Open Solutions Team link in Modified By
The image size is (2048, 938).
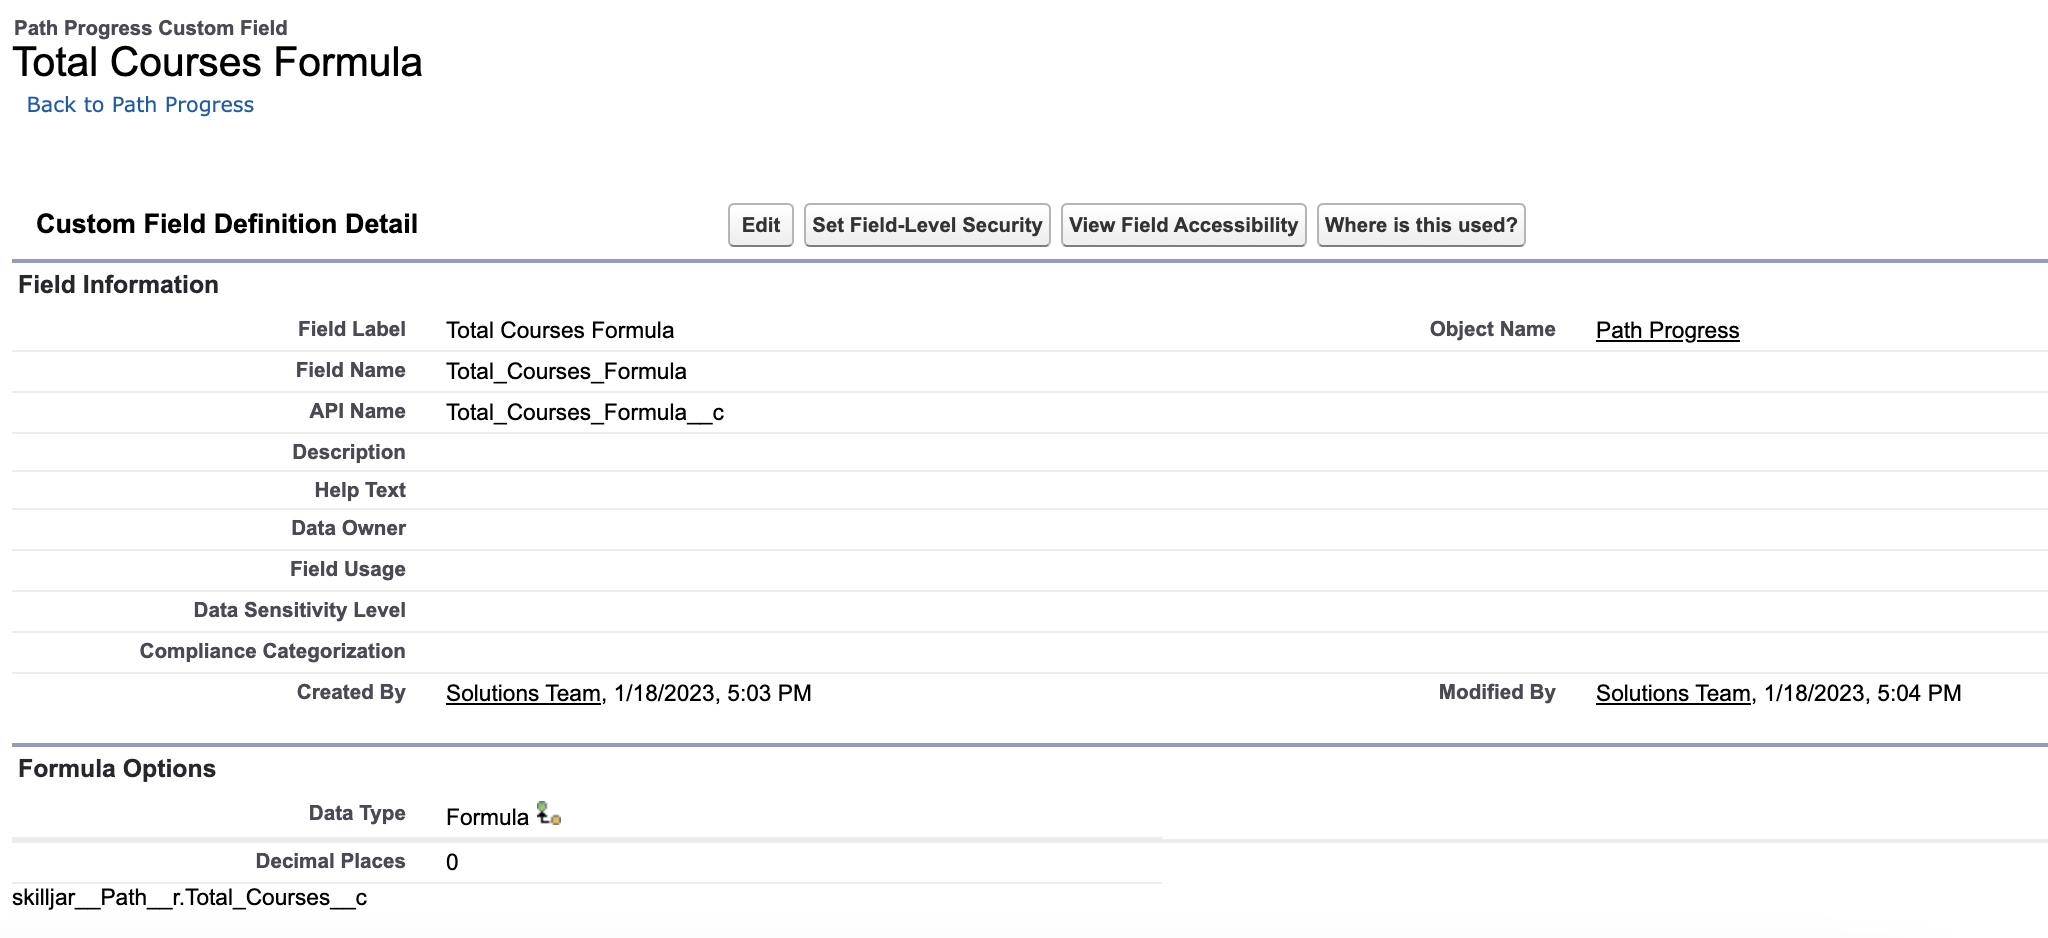(1673, 694)
